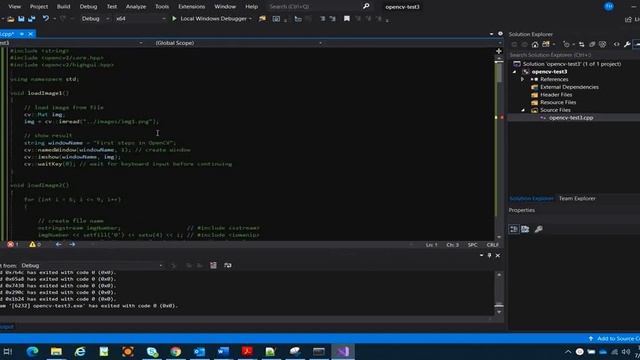Toggle pin on the .cpp editor tab

tap(22, 34)
